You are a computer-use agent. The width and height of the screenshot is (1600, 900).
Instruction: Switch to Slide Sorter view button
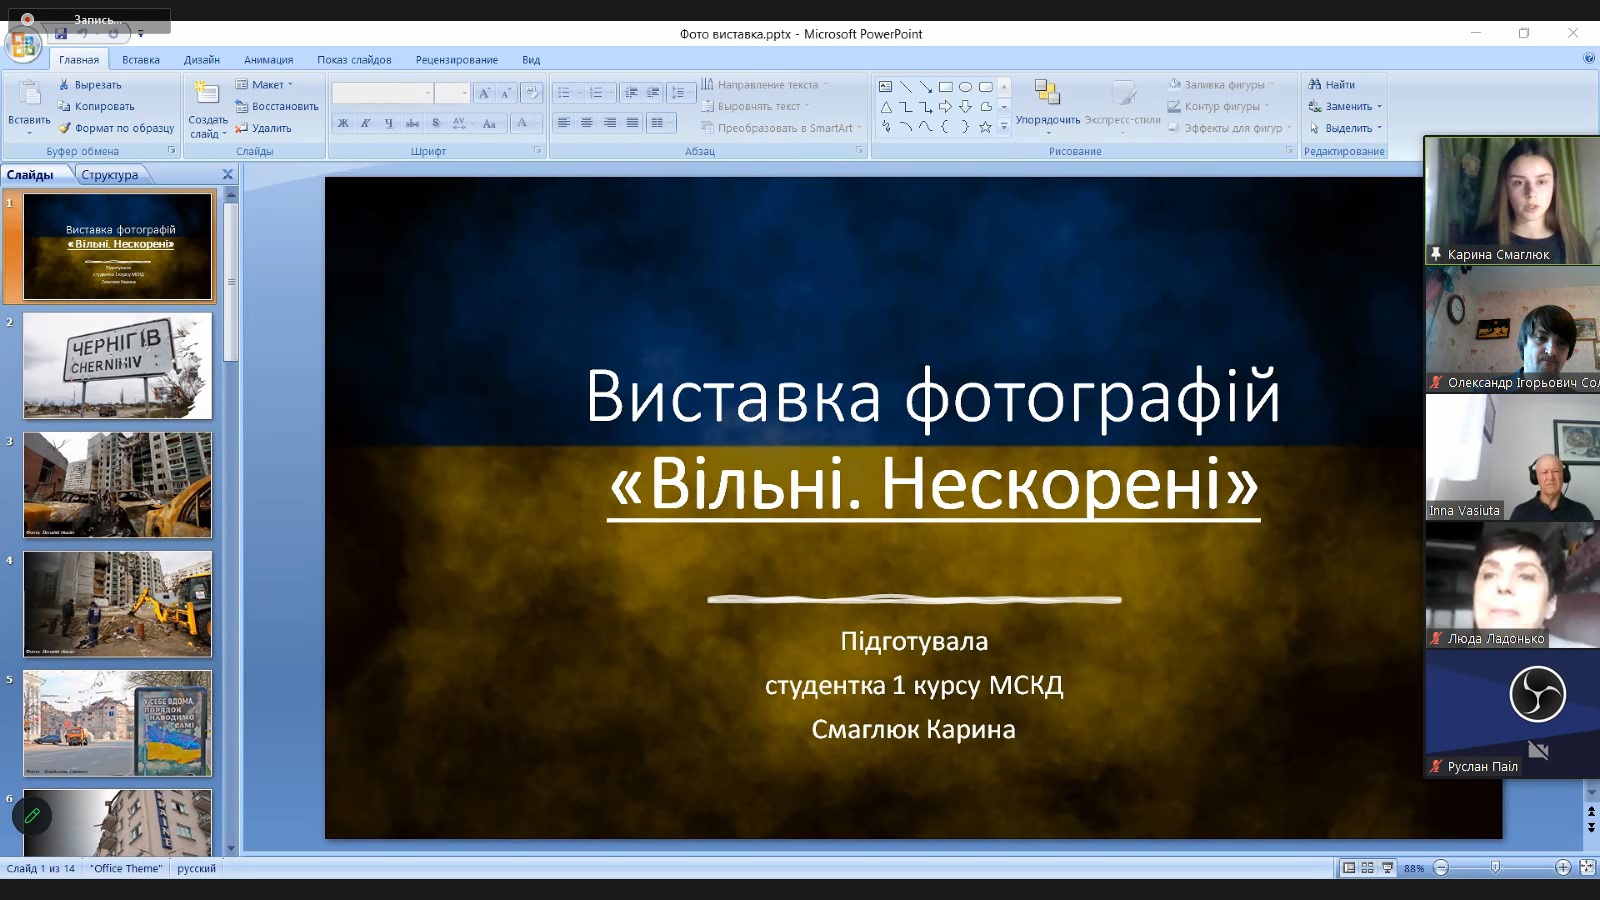(1367, 868)
